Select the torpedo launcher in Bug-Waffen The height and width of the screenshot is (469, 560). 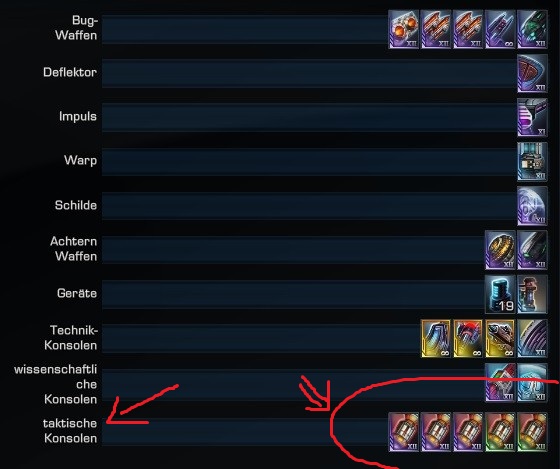404,29
